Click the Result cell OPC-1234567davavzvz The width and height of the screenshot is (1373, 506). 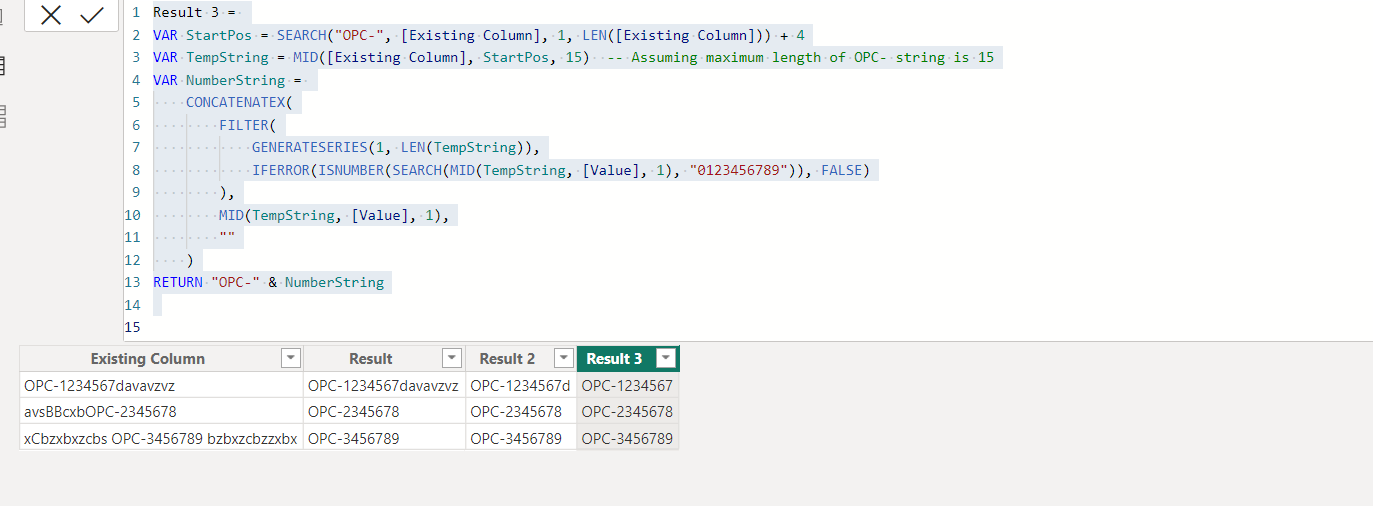[384, 385]
